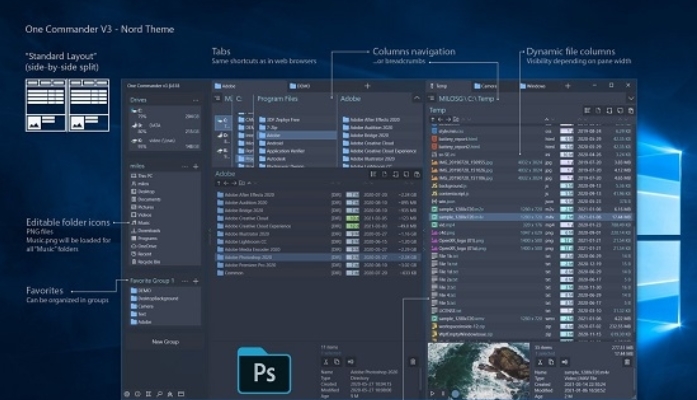Select vid.mp4 in the Temp pane
This screenshot has width=697, height=400.
tap(532, 225)
